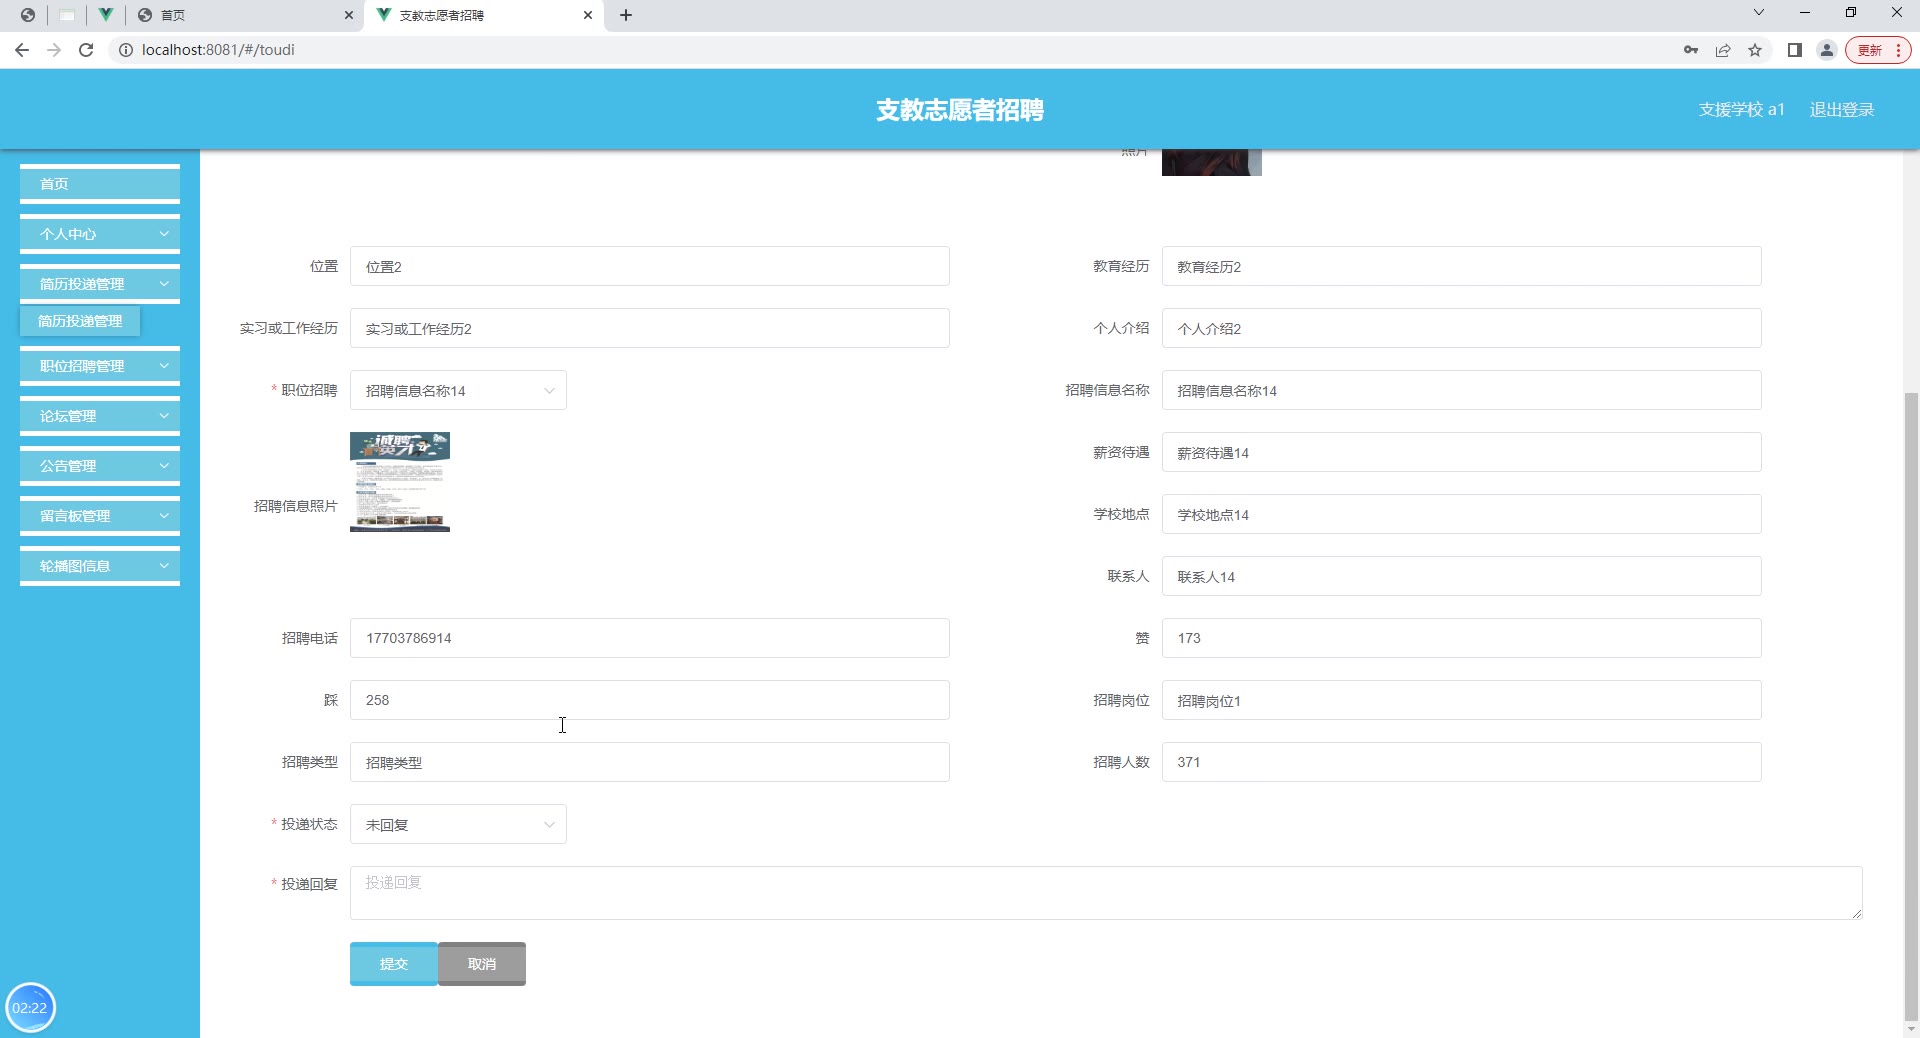Switch to the 支教志愿者招聘 browser tab
Image resolution: width=1920 pixels, height=1038 pixels.
coord(484,15)
